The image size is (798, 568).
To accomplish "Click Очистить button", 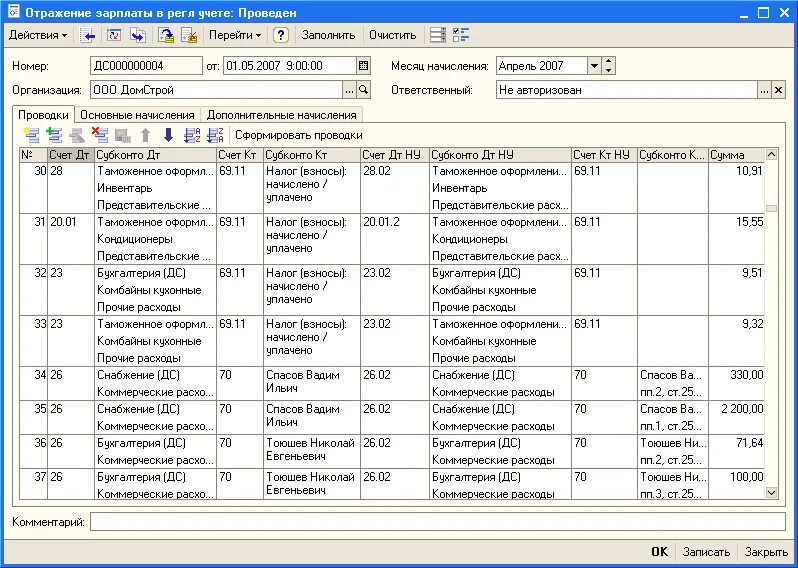I will (392, 35).
